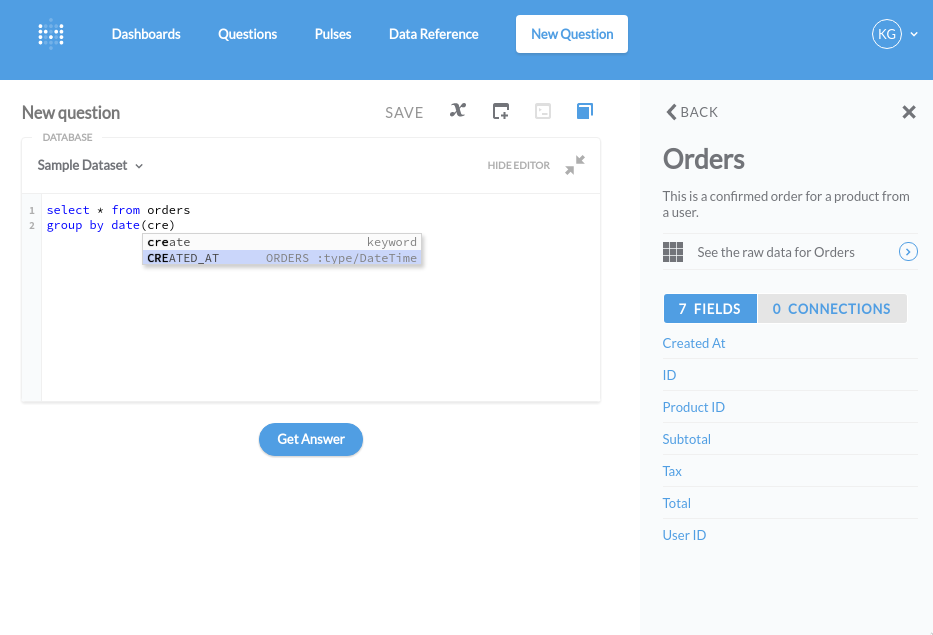Open the Subtotal field
933x635 pixels.
687,439
